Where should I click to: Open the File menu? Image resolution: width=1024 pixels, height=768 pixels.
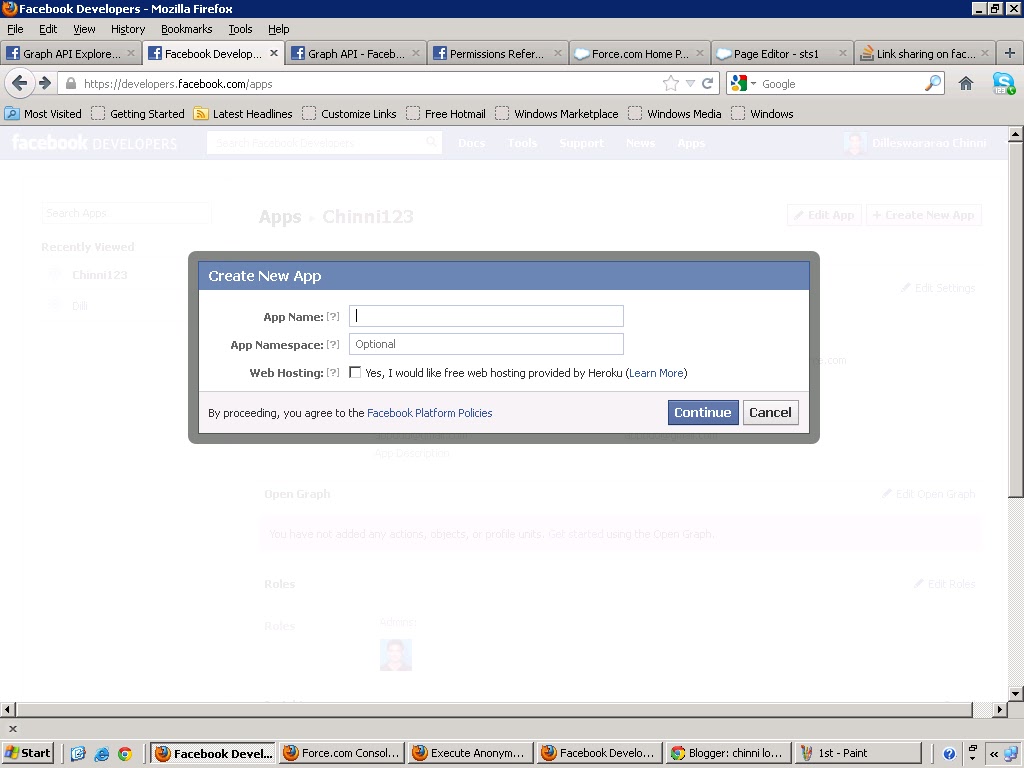(x=15, y=29)
